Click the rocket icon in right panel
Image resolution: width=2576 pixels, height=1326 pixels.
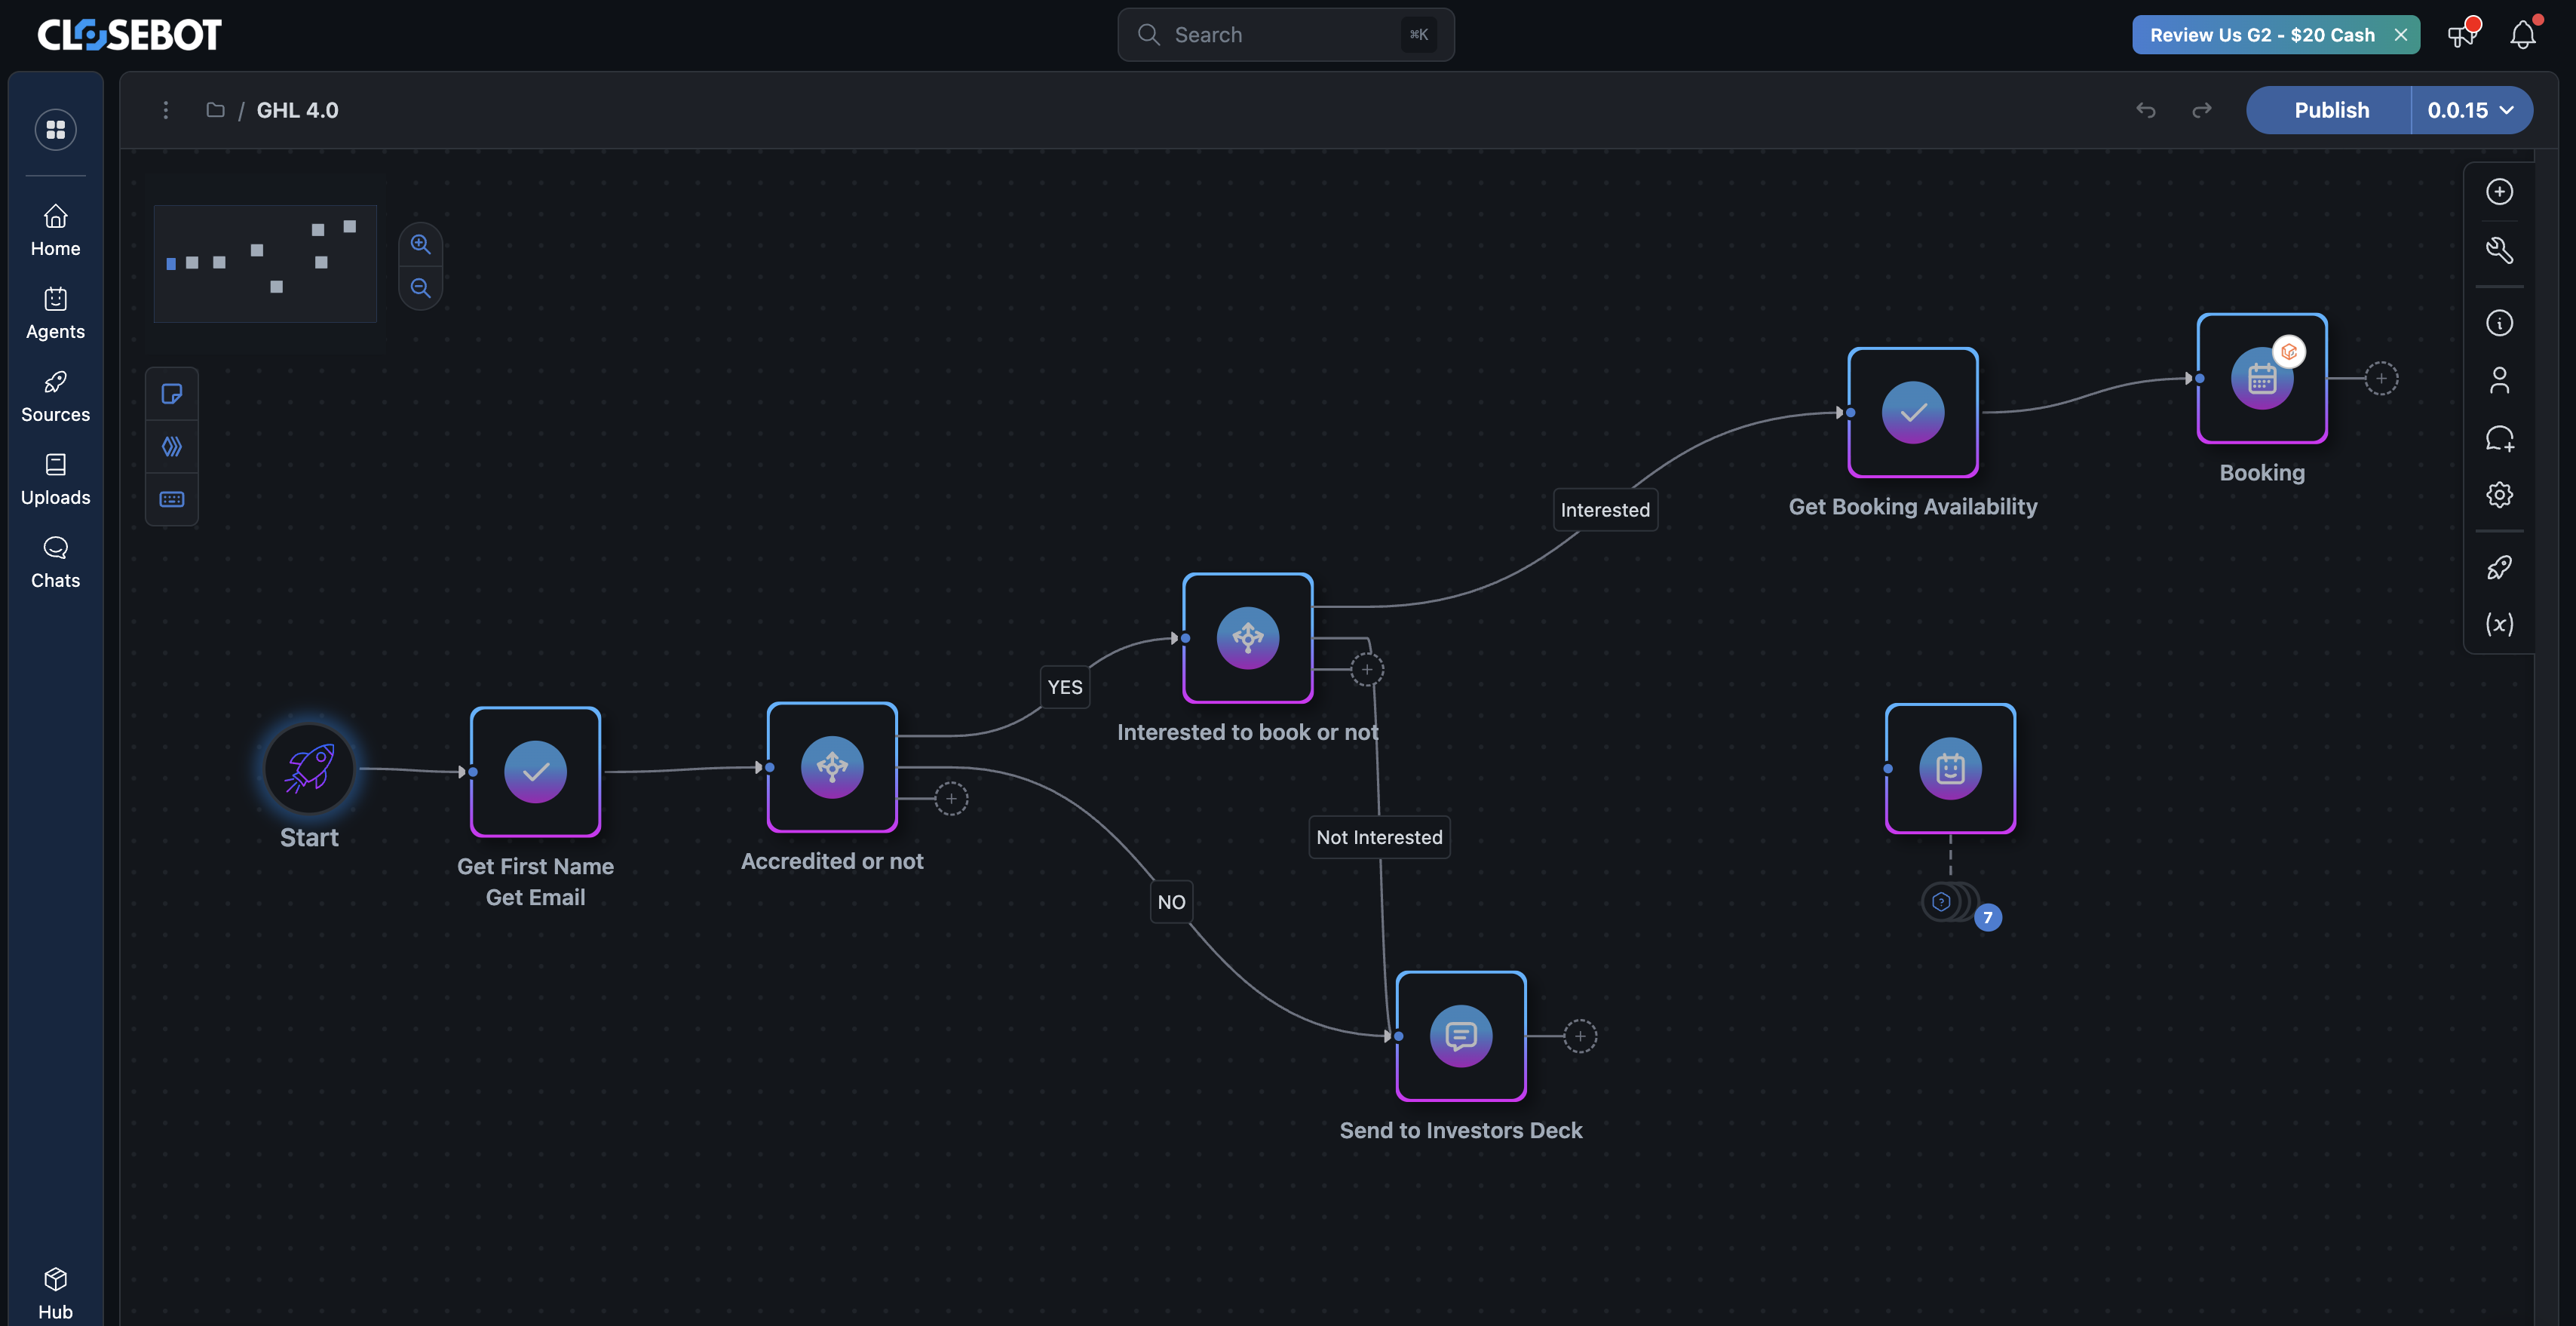(x=2499, y=568)
